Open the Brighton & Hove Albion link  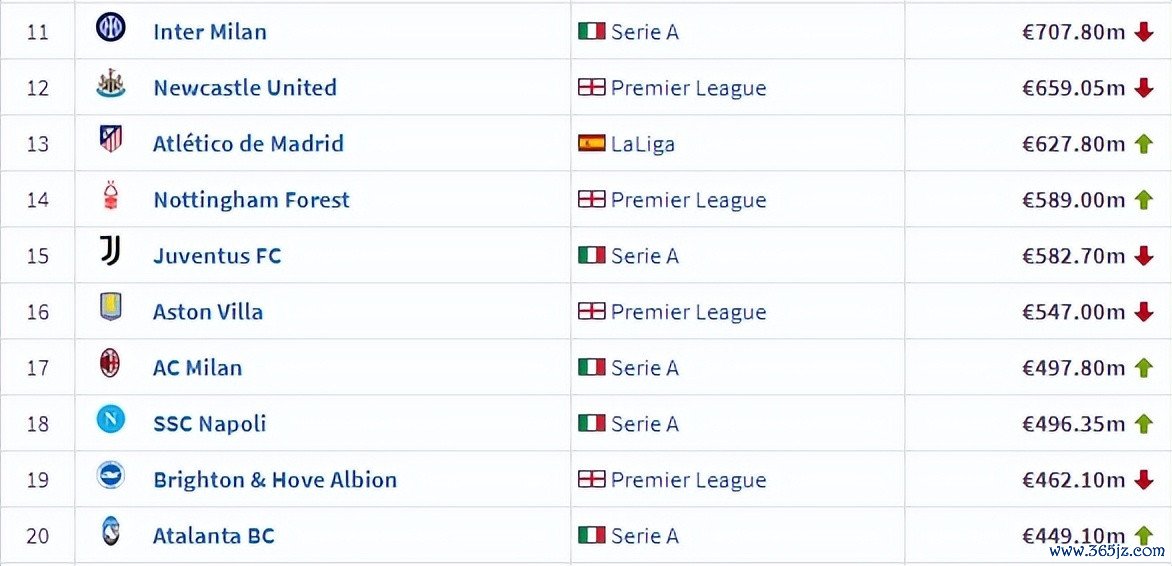[x=275, y=480]
